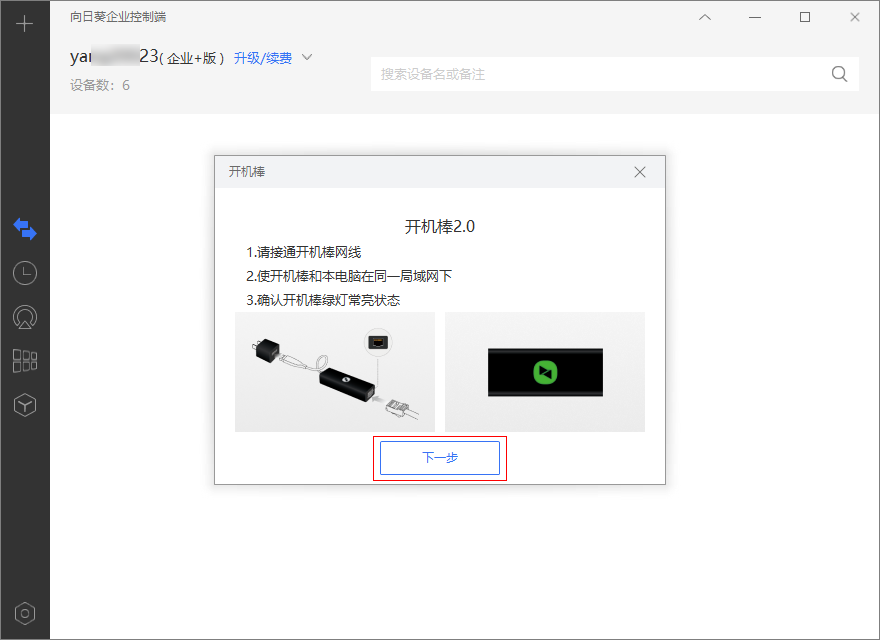Click the green light indicator image
Image resolution: width=880 pixels, height=640 pixels.
pos(545,372)
